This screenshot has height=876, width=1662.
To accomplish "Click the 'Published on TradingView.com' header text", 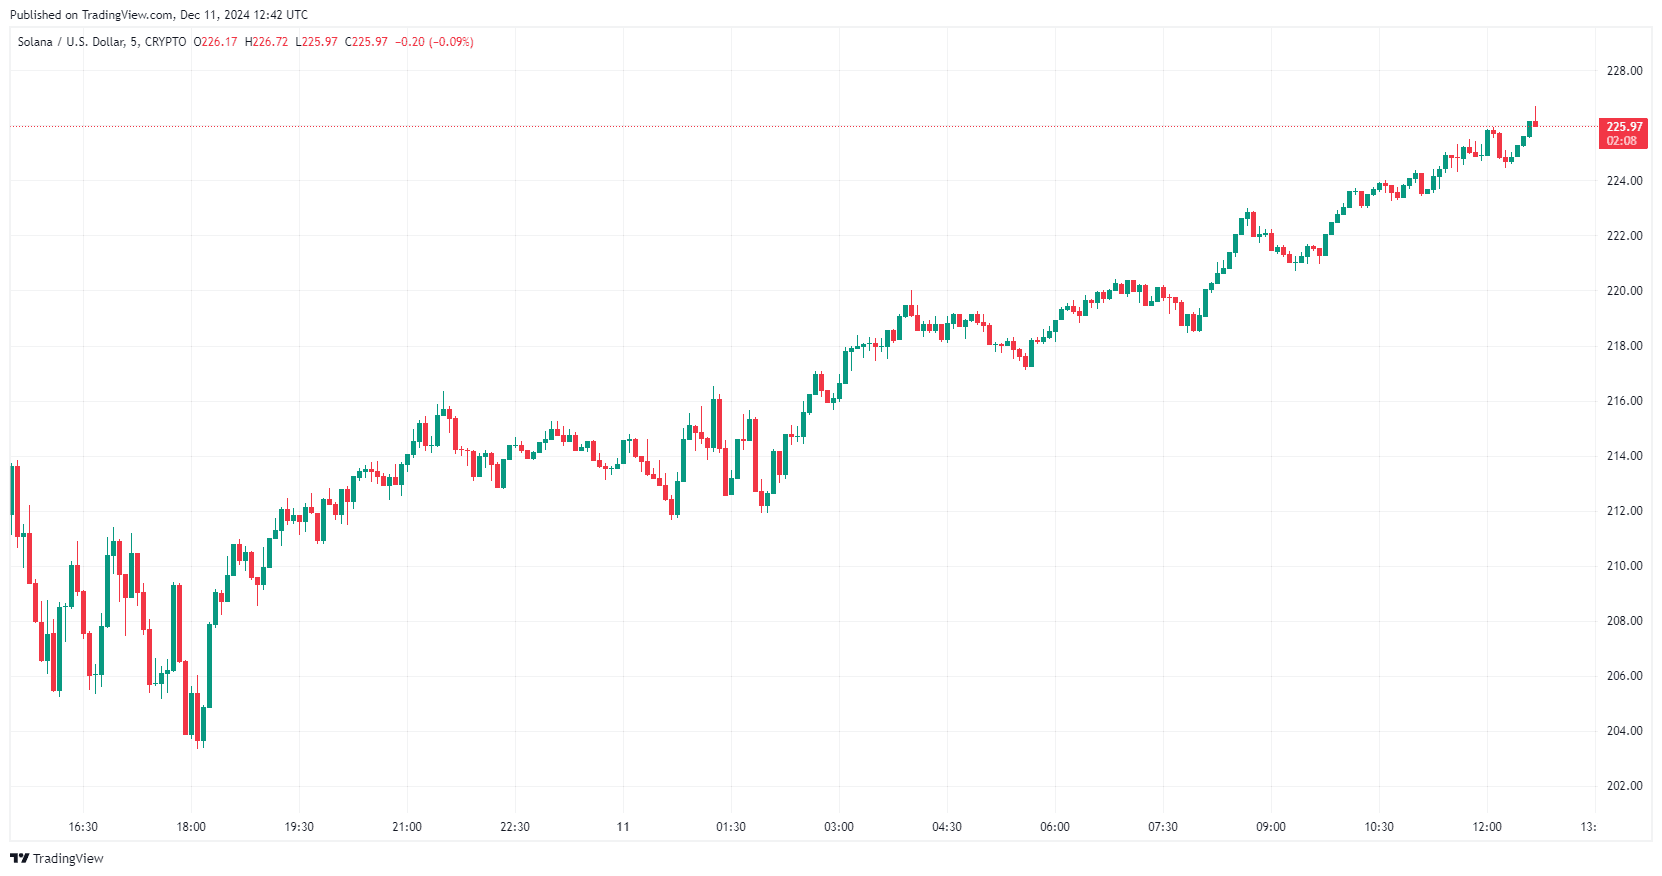I will 92,15.
